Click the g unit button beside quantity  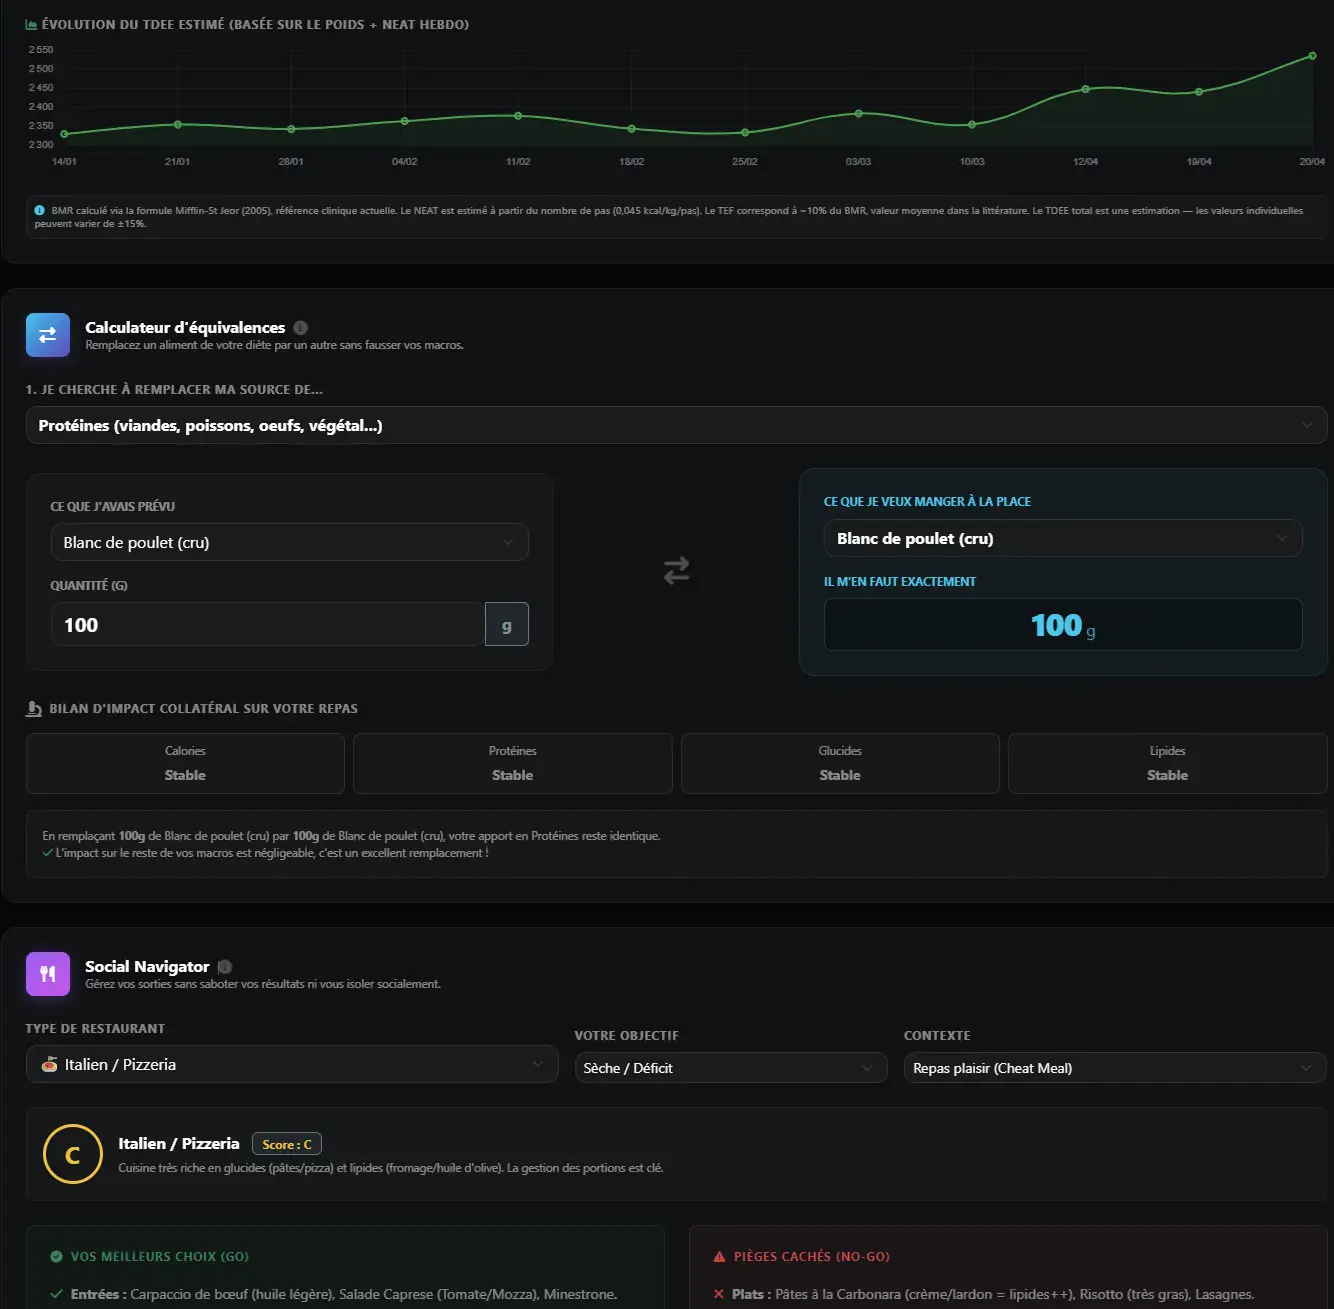click(506, 624)
